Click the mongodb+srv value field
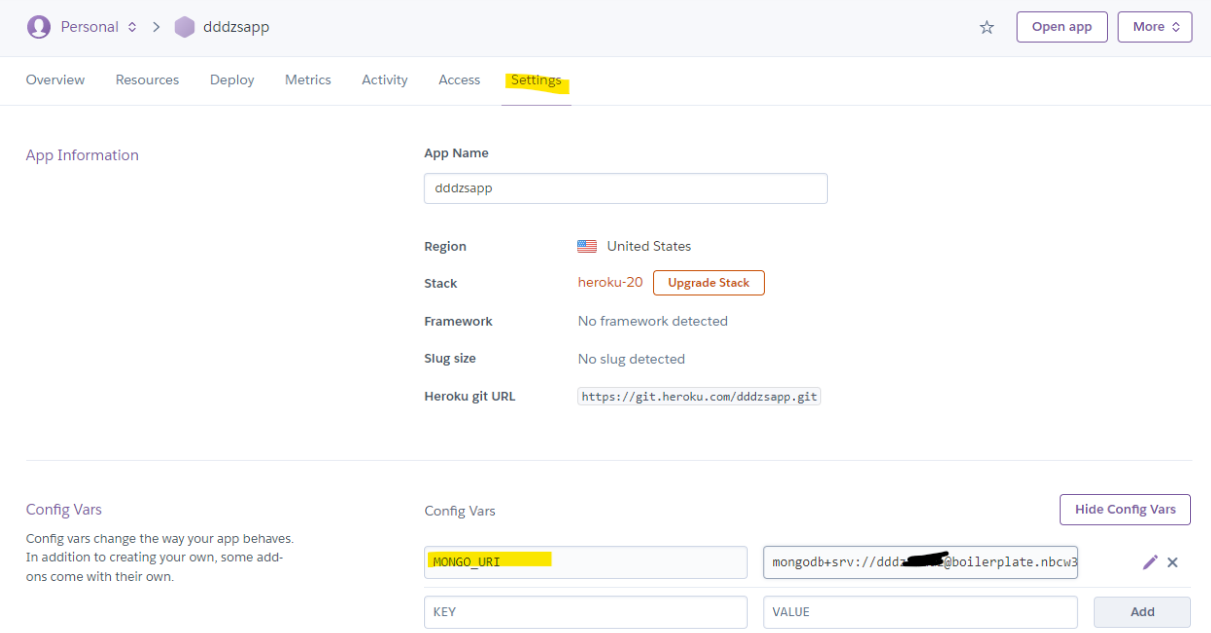The height and width of the screenshot is (633, 1211). [920, 562]
